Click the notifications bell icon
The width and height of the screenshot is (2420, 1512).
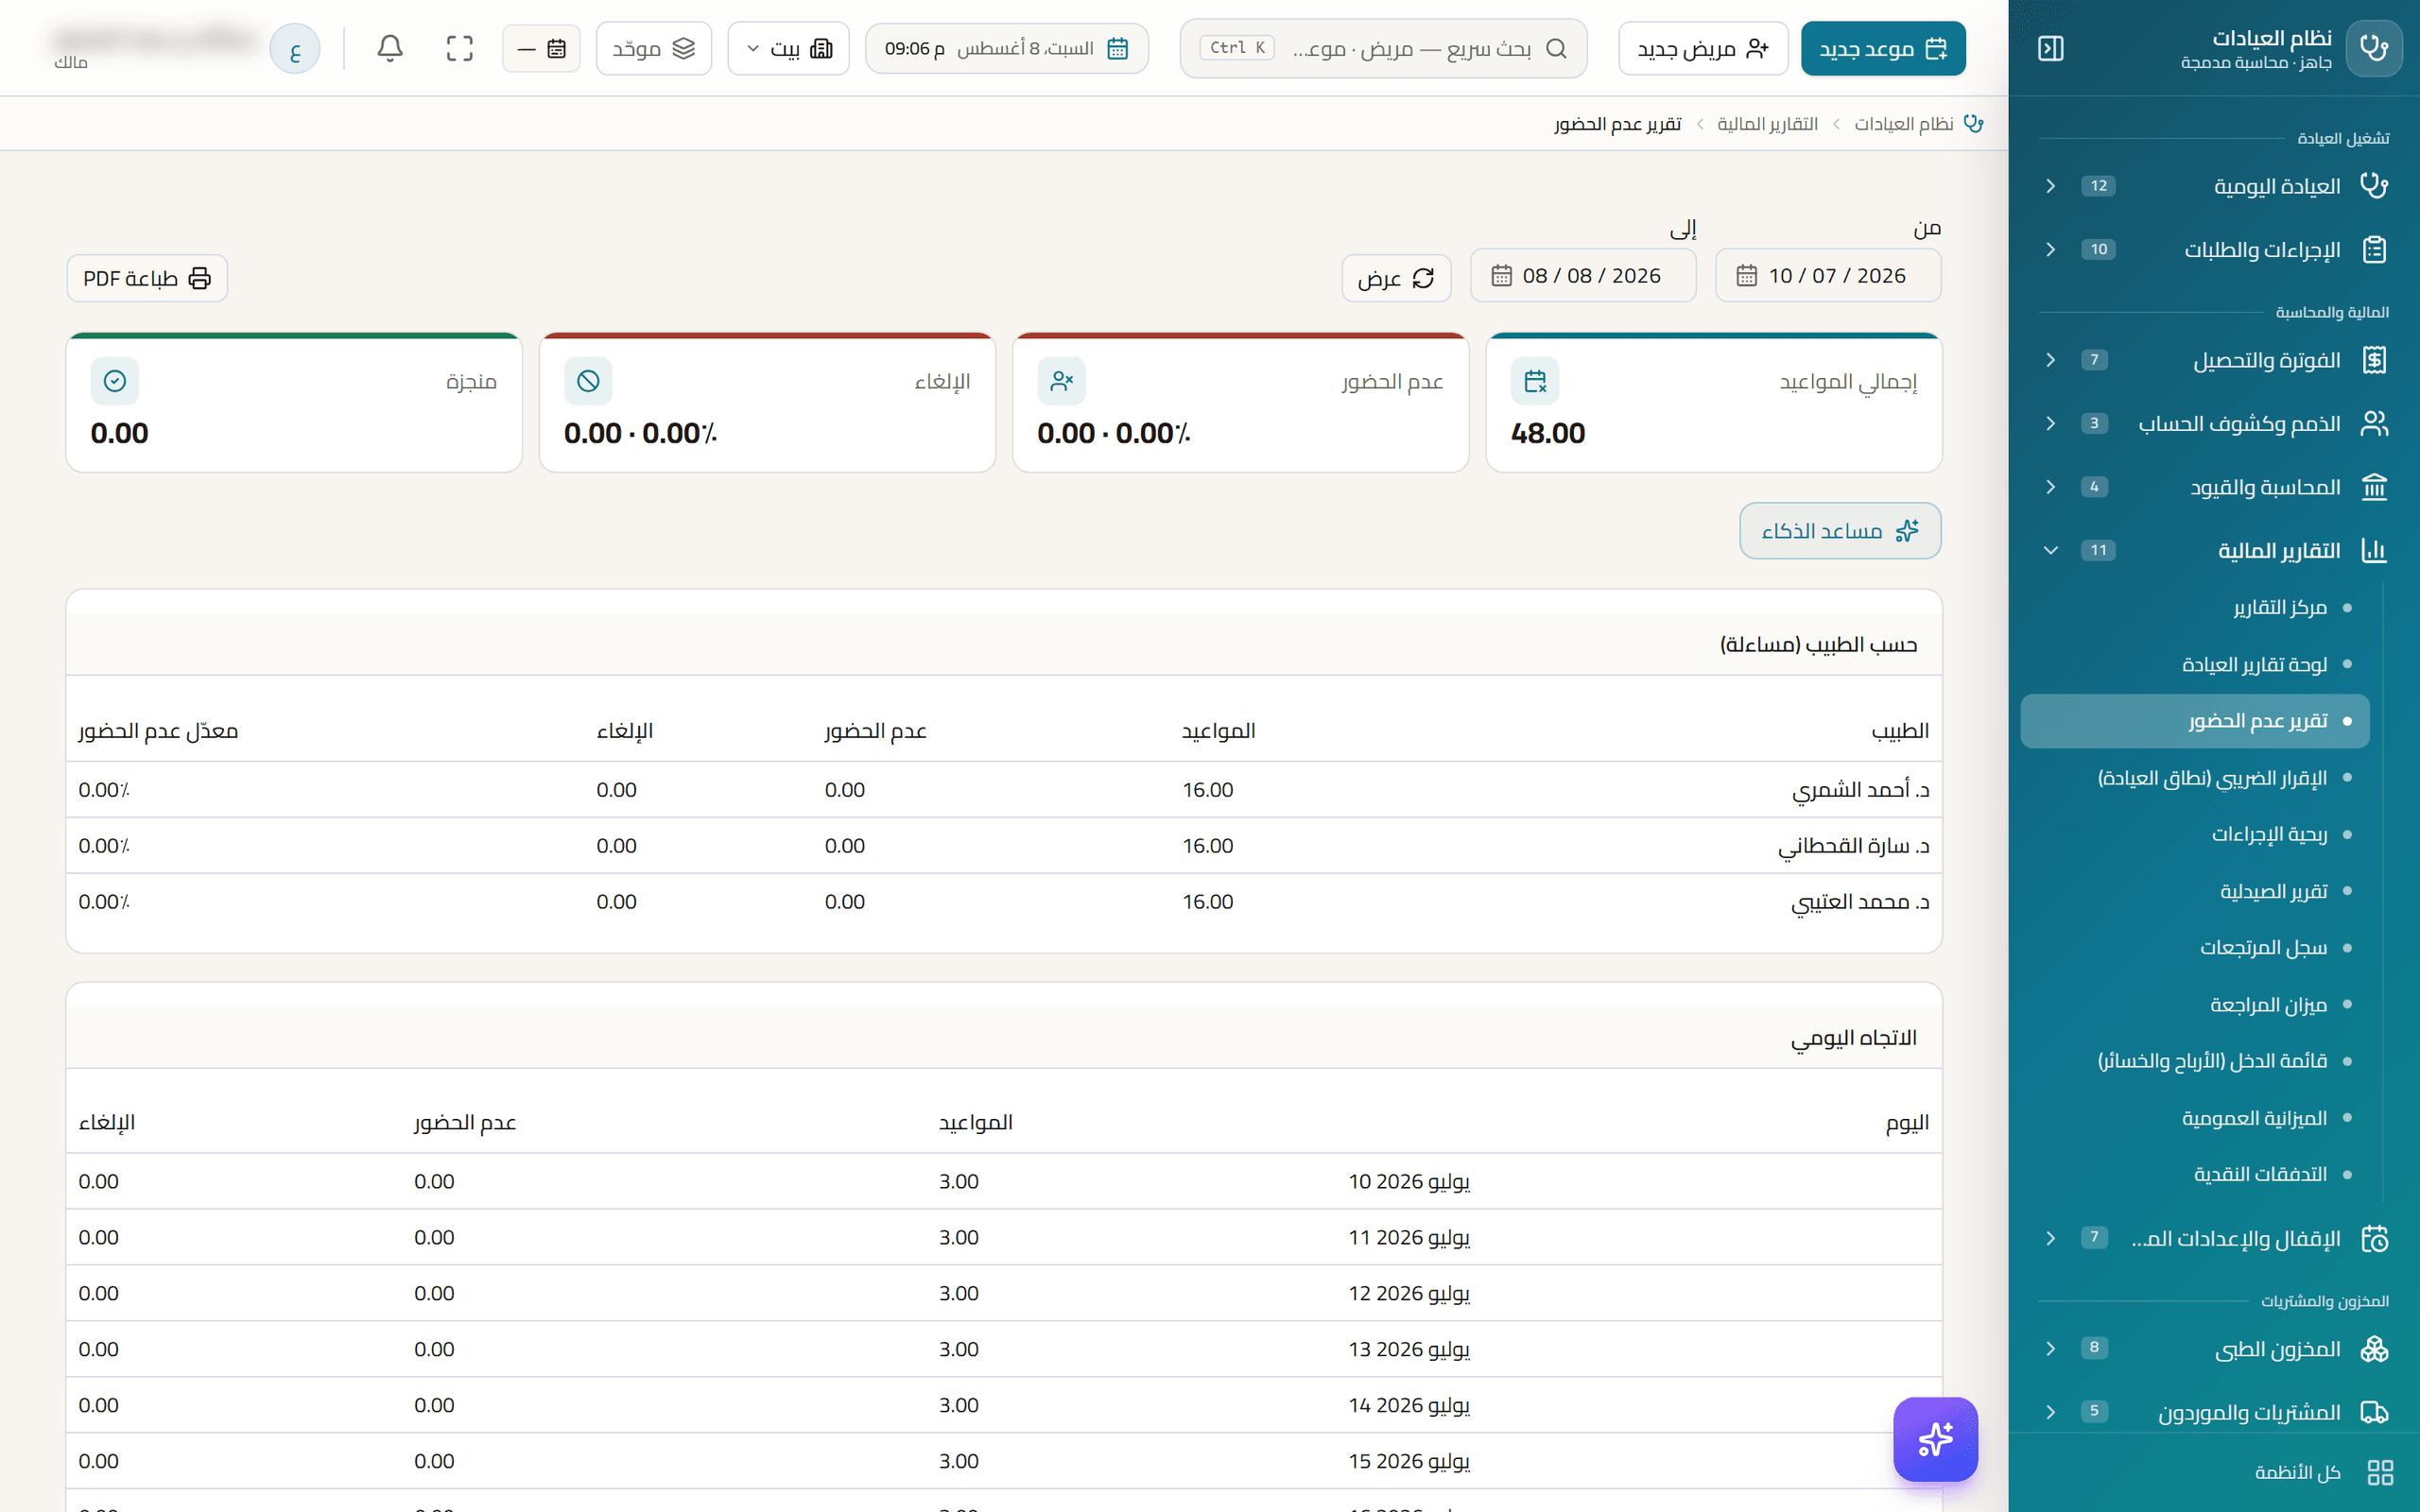(x=390, y=48)
